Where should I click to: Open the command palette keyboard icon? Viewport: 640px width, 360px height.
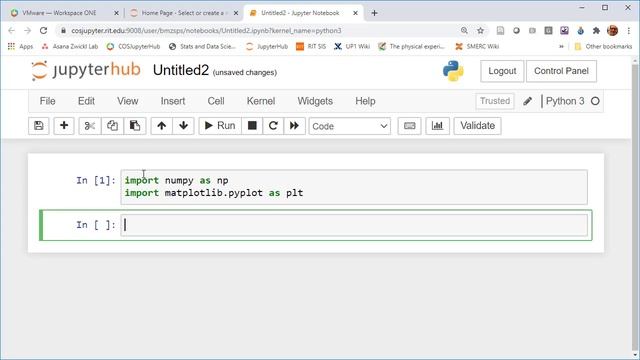click(409, 126)
